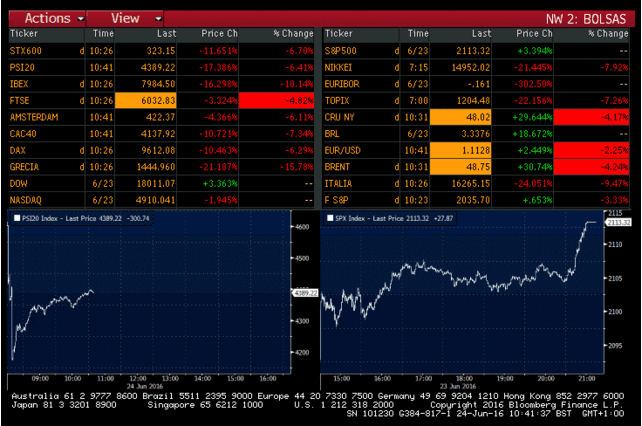Select the GRECIA ticker row
This screenshot has width=642, height=426.
click(24, 167)
